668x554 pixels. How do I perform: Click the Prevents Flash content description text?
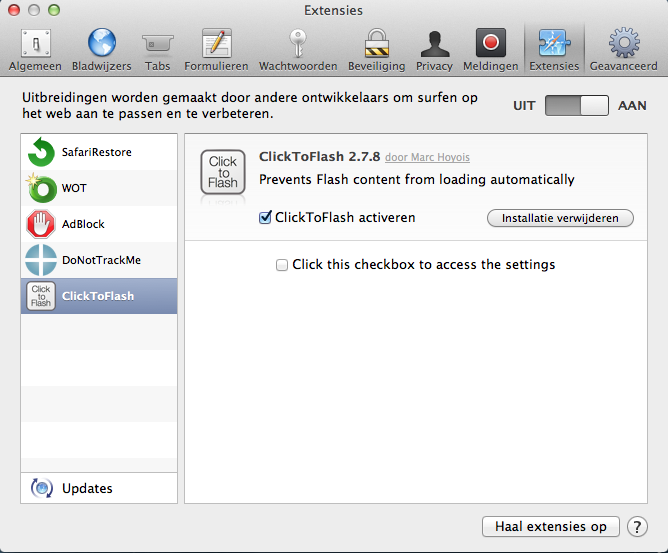click(x=417, y=179)
